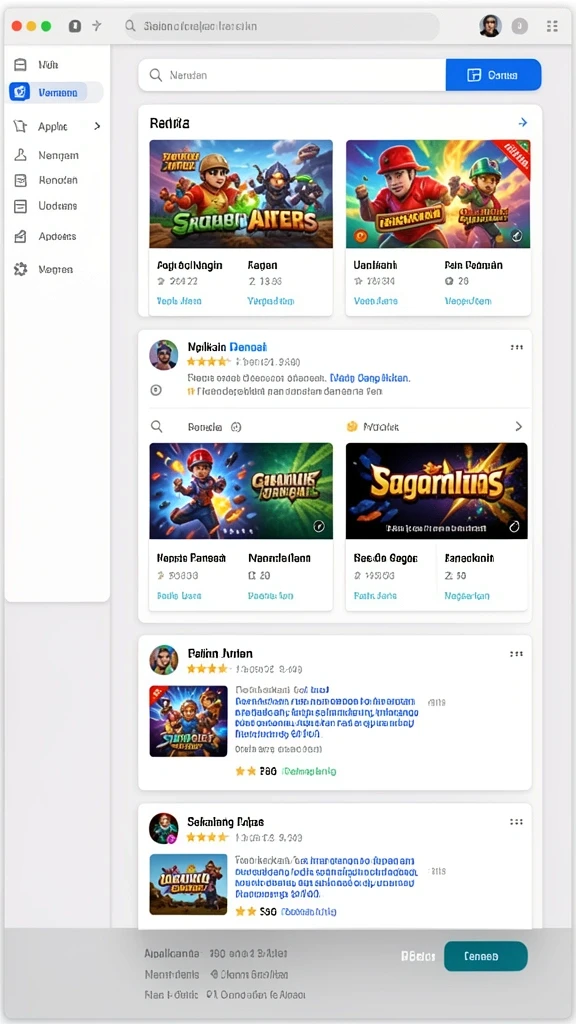Click the magnifier icon beside Bonalo
The width and height of the screenshot is (576, 1024).
click(x=157, y=426)
